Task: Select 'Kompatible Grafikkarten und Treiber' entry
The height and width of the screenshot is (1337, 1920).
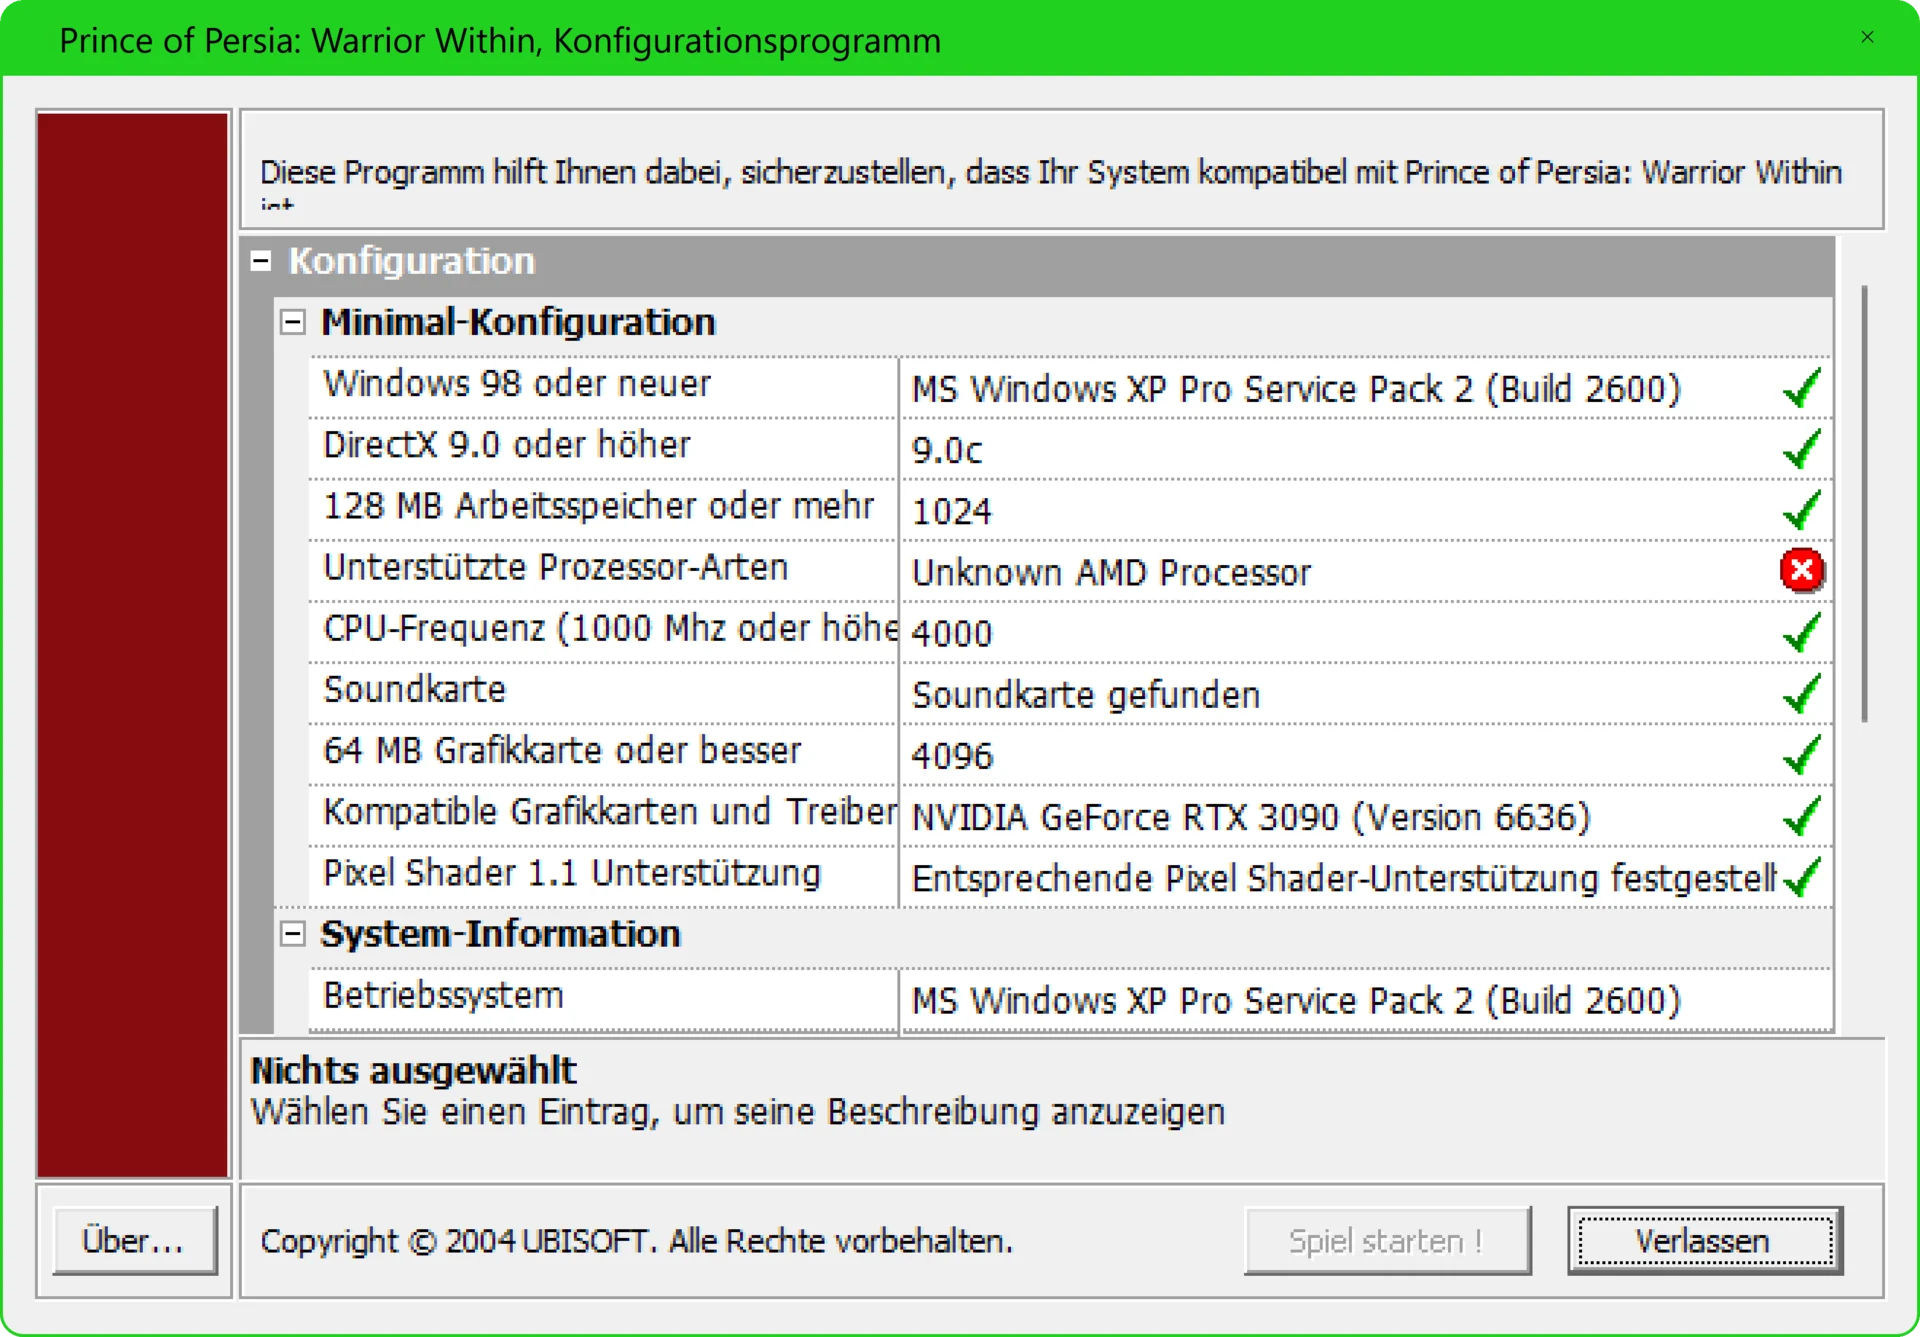Action: (610, 812)
